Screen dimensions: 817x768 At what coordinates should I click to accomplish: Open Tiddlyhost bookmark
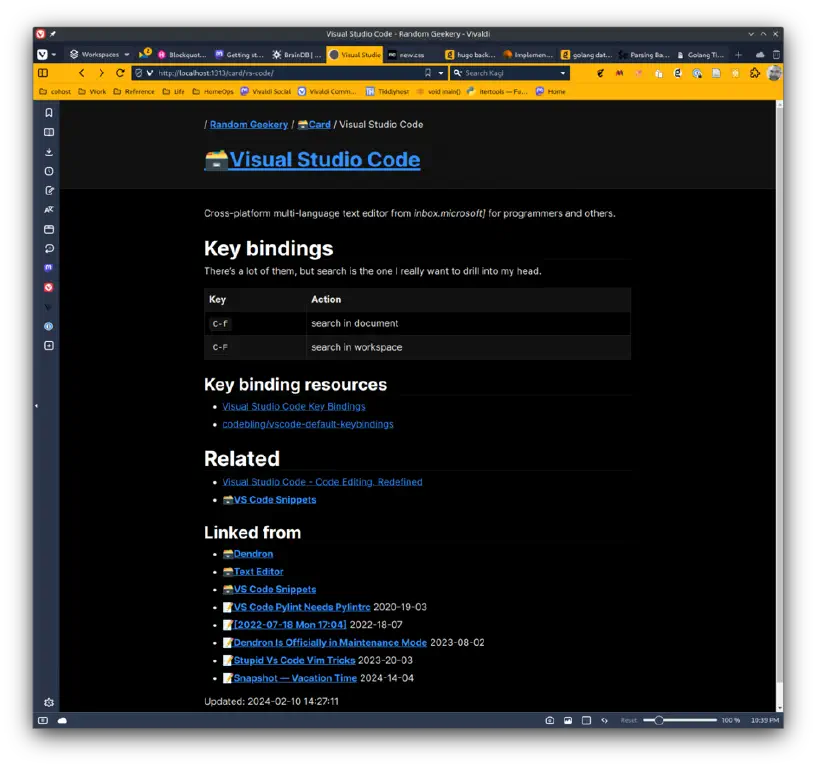tap(387, 91)
